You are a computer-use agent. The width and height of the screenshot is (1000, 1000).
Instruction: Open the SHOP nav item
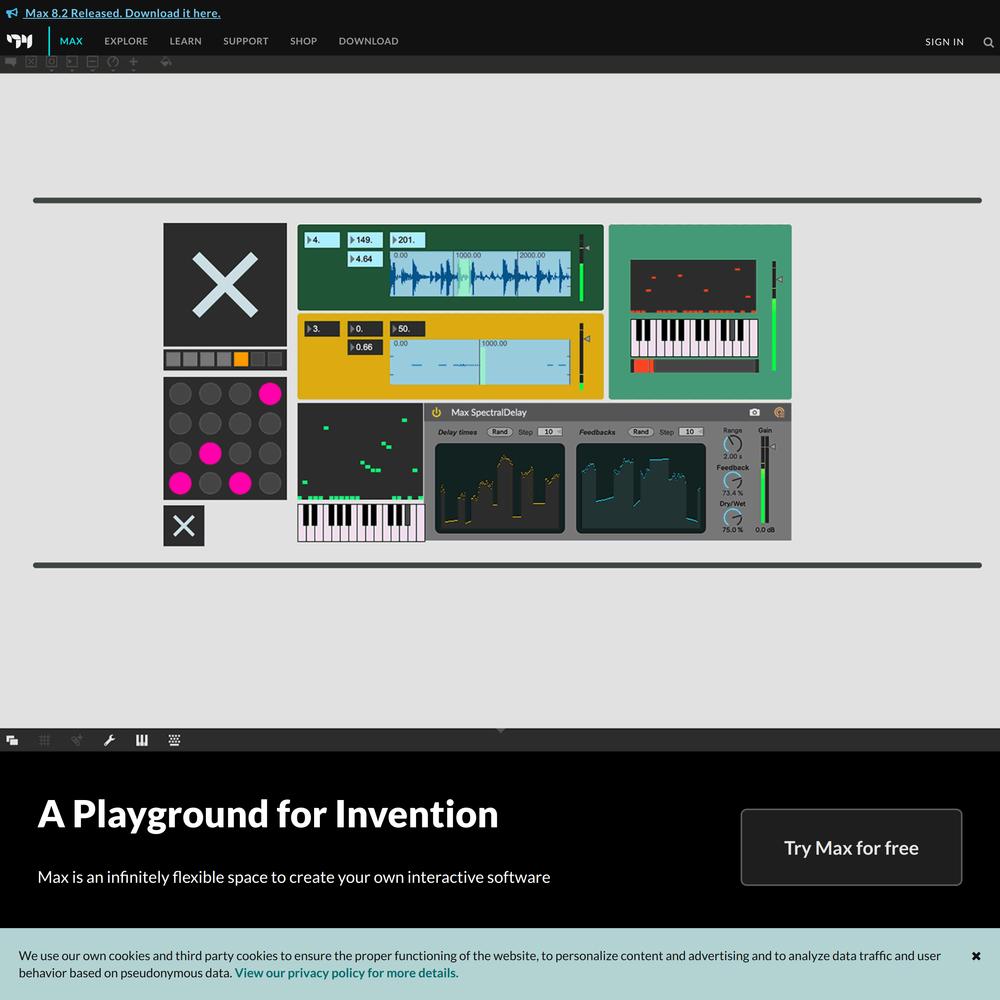(x=304, y=41)
